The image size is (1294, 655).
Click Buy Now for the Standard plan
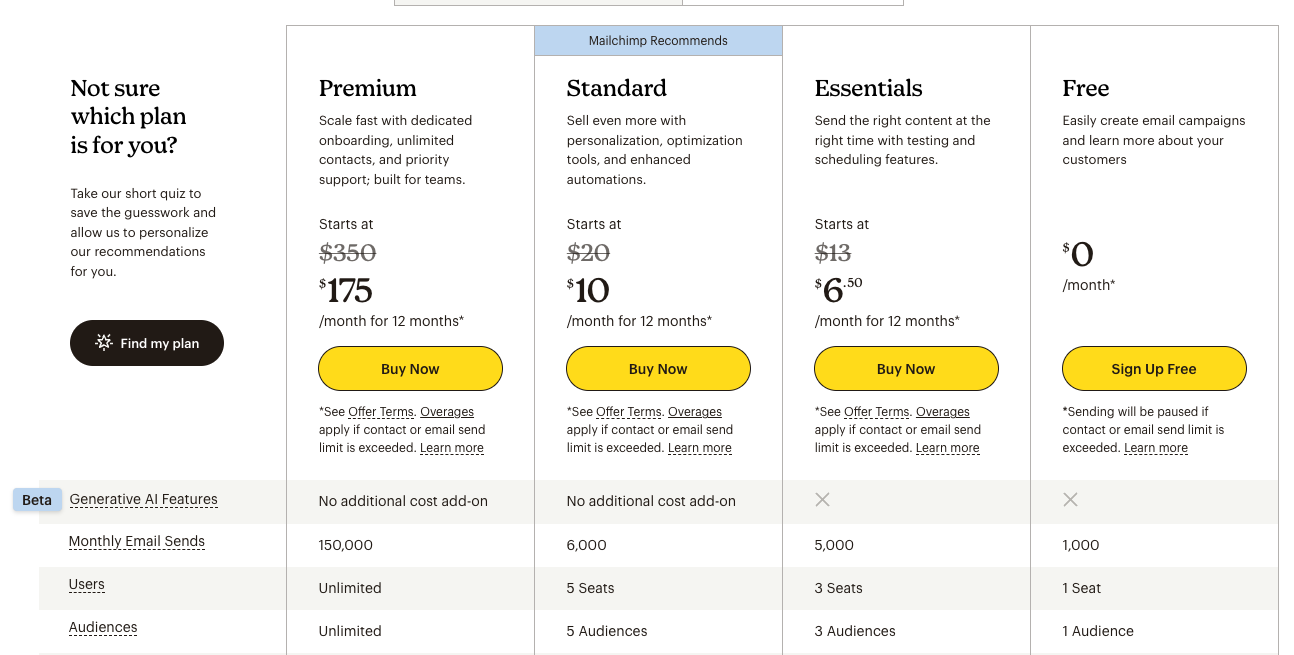(658, 369)
